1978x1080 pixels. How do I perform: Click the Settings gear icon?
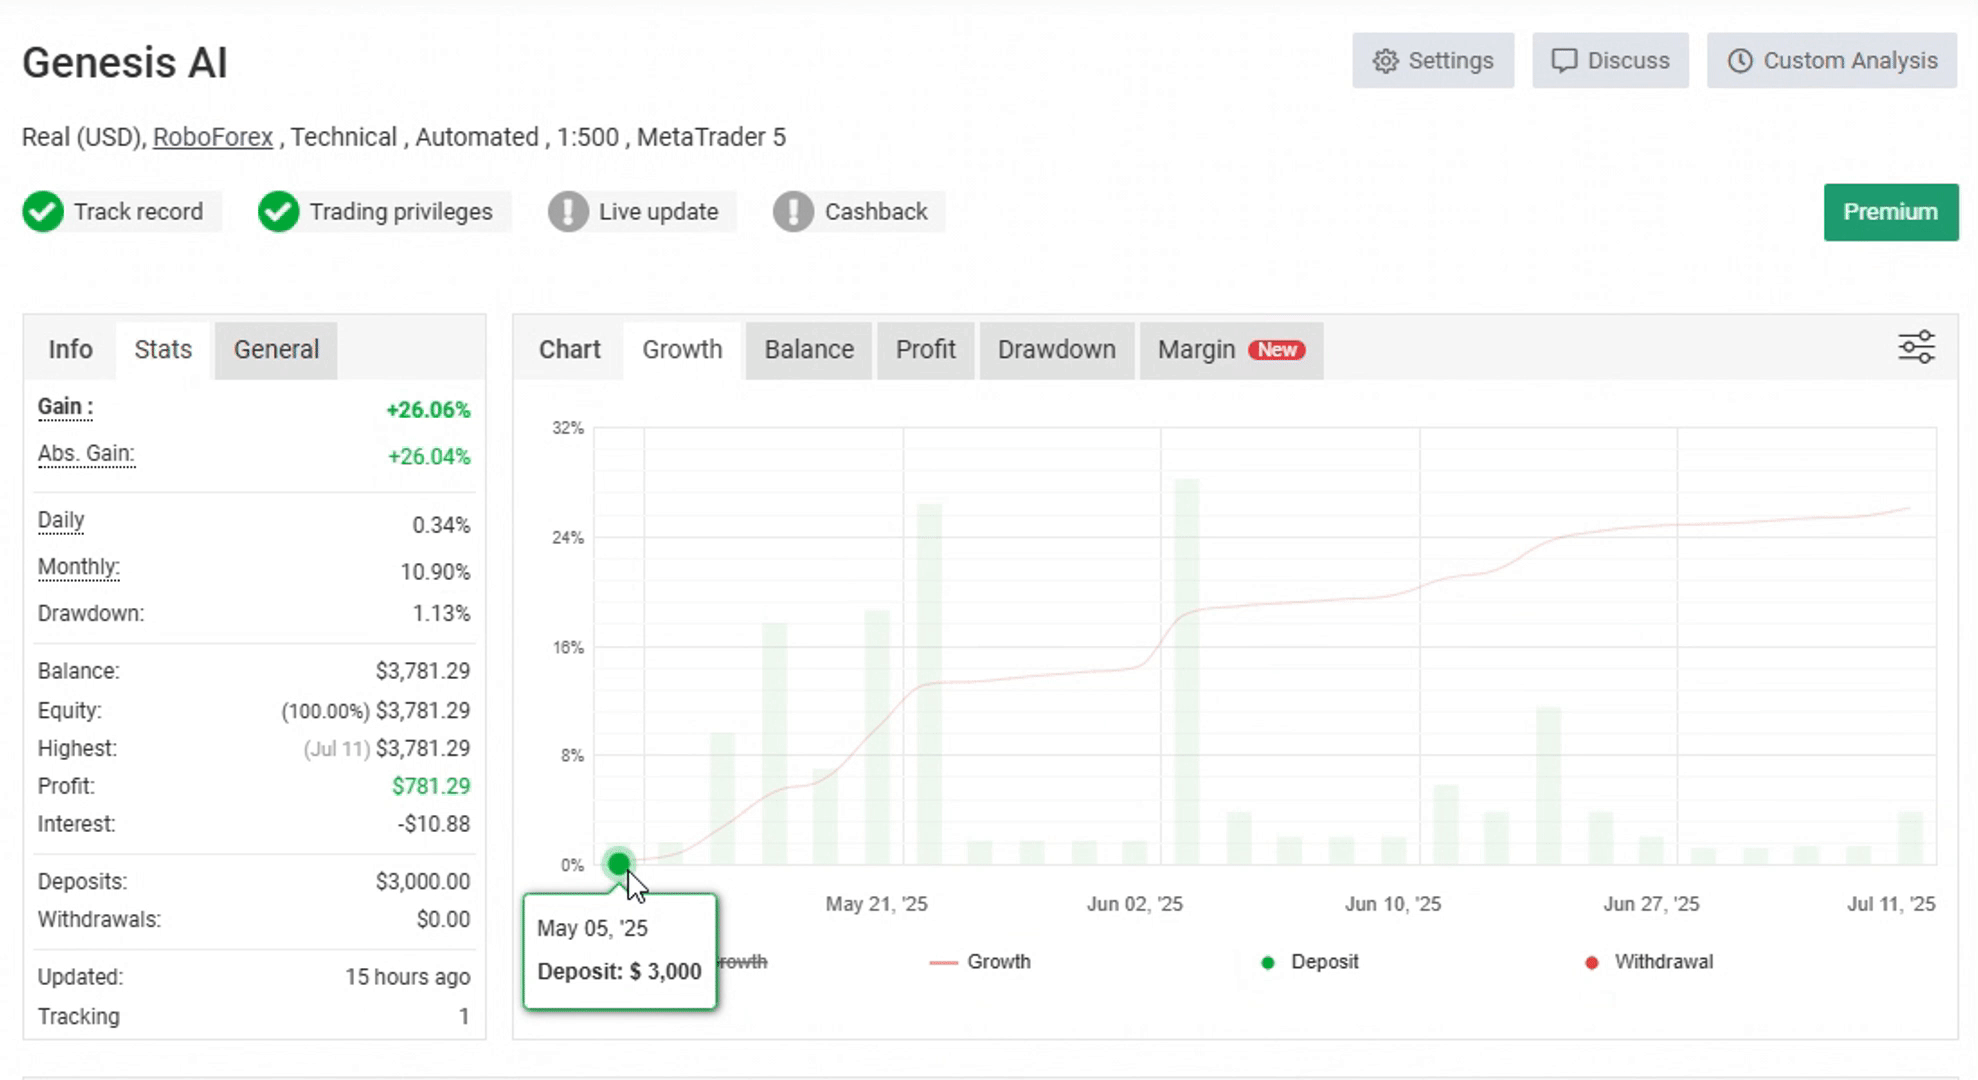click(x=1385, y=61)
